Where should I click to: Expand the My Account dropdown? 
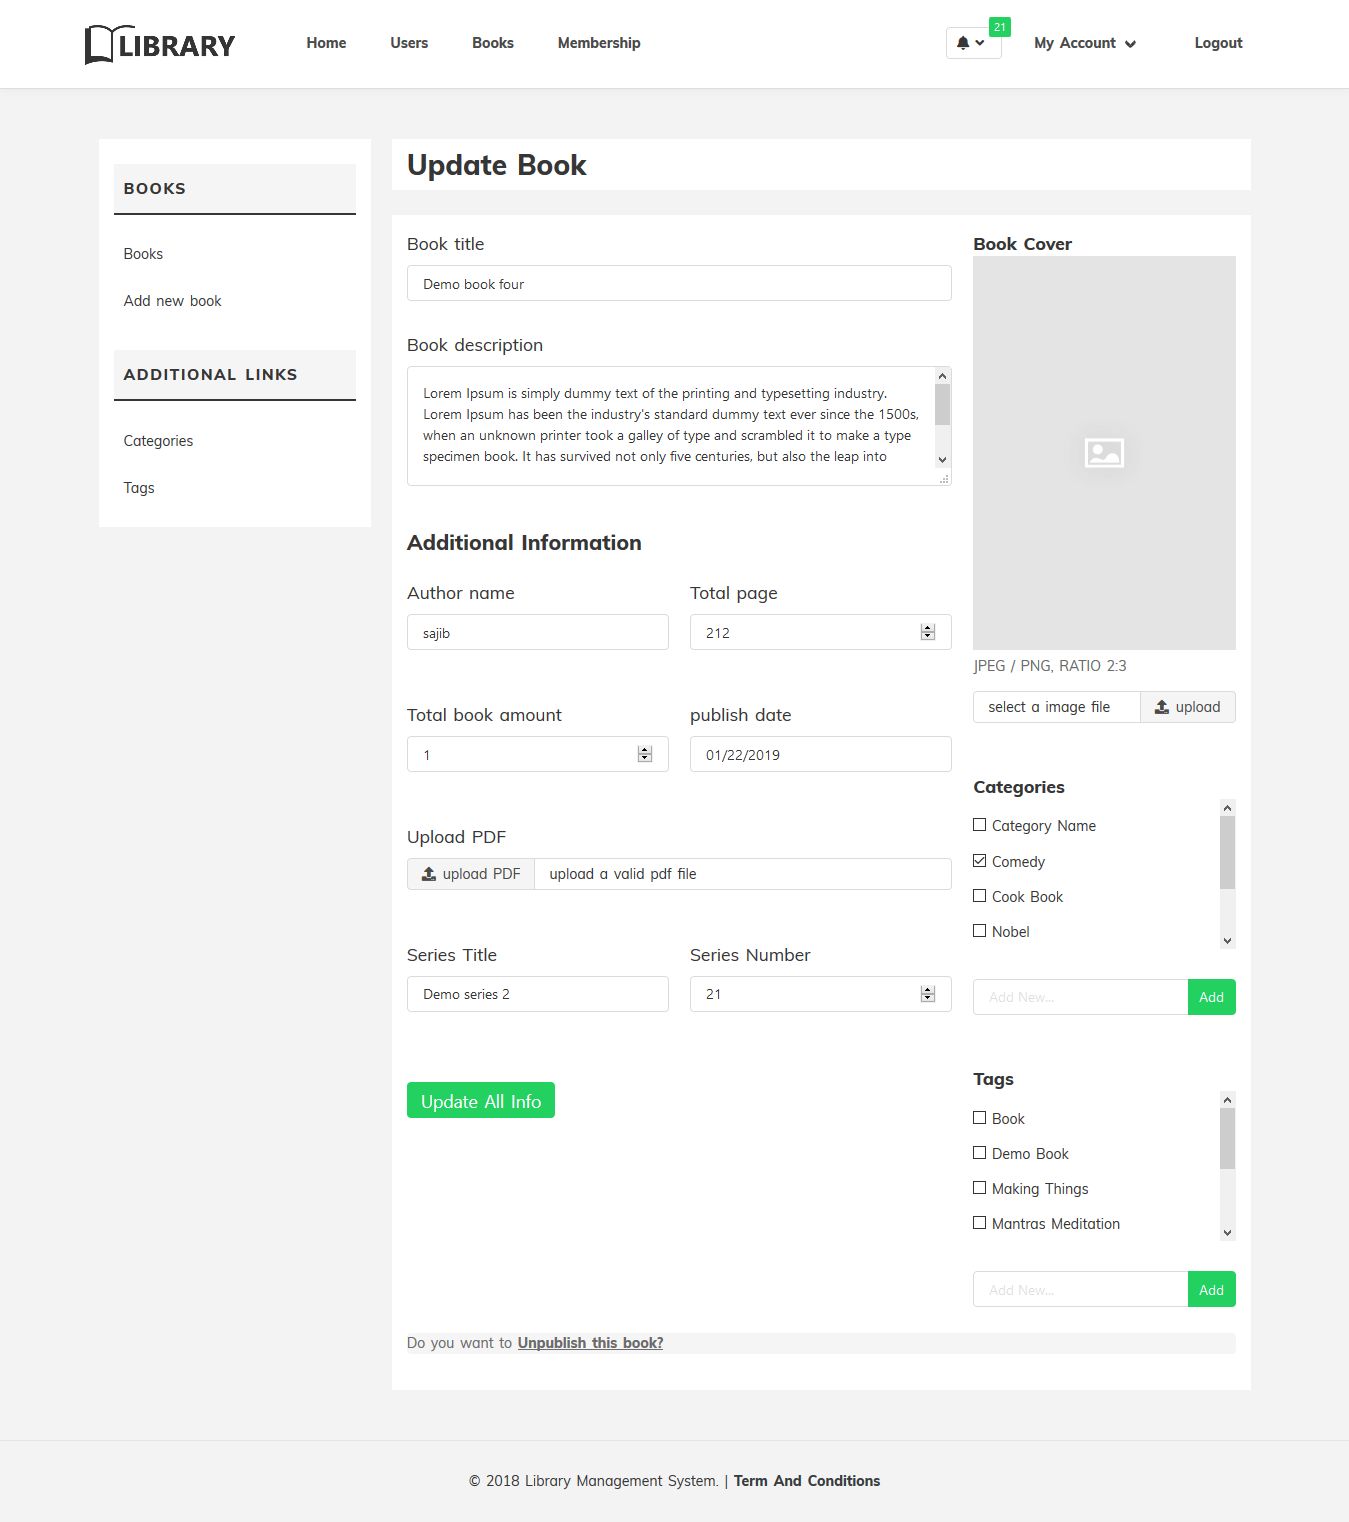tap(1085, 43)
